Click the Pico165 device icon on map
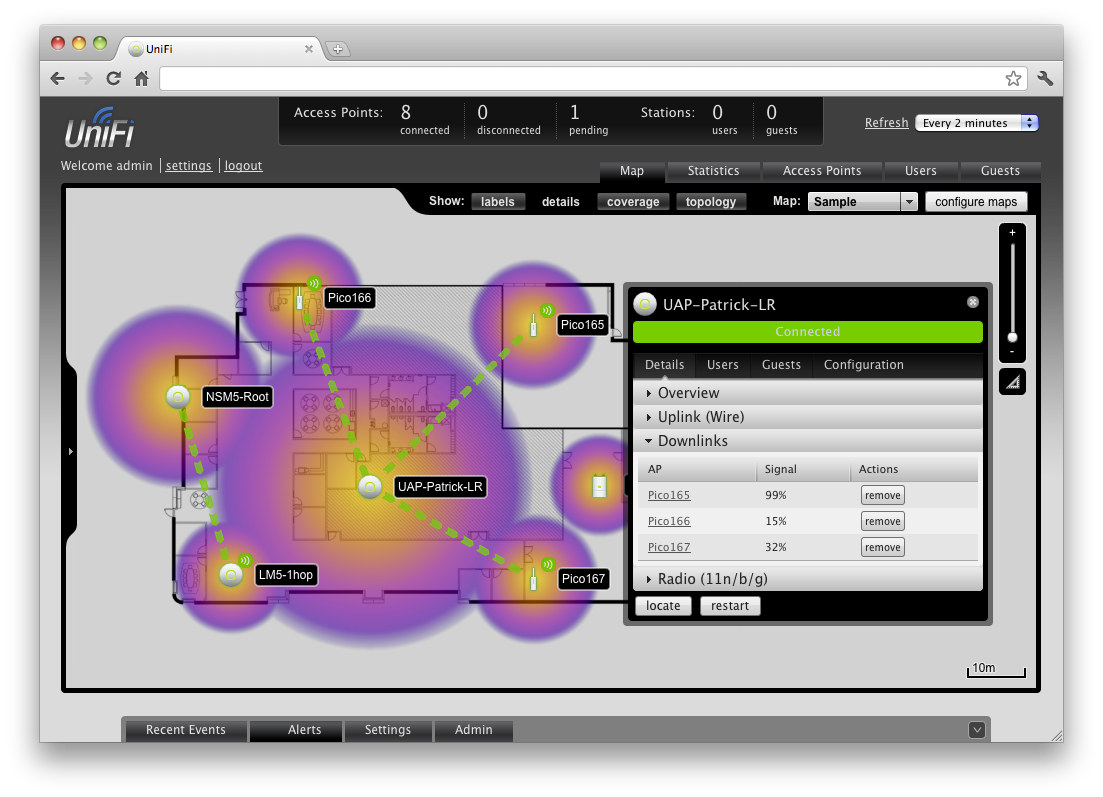This screenshot has width=1103, height=797. (535, 325)
